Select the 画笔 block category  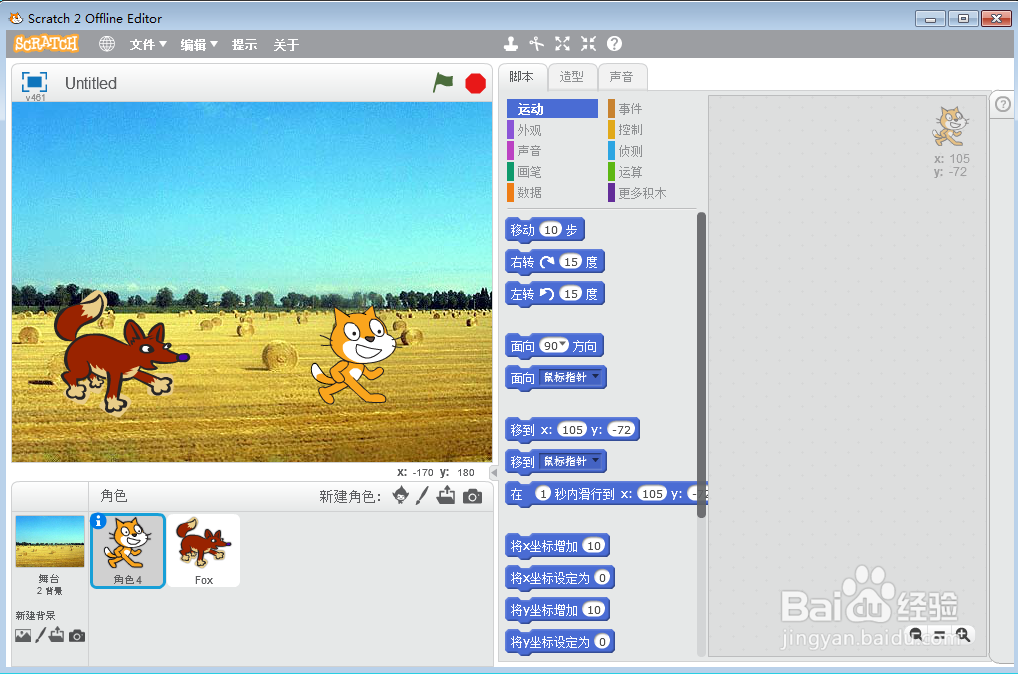(552, 171)
